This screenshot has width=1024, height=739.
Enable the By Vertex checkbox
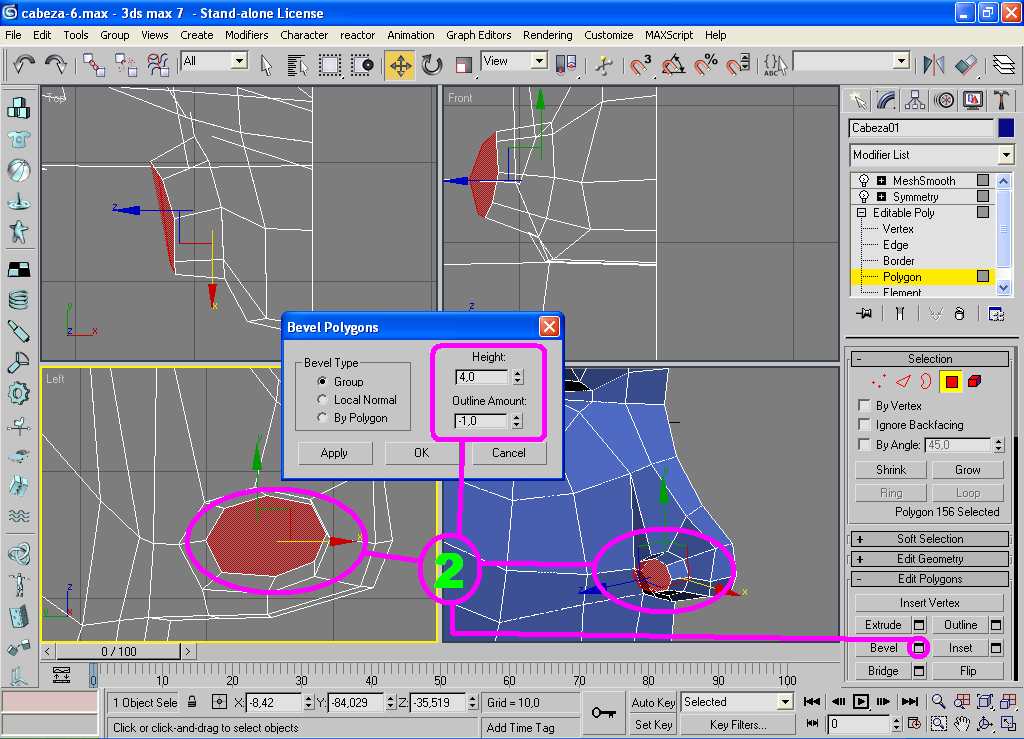(x=865, y=406)
